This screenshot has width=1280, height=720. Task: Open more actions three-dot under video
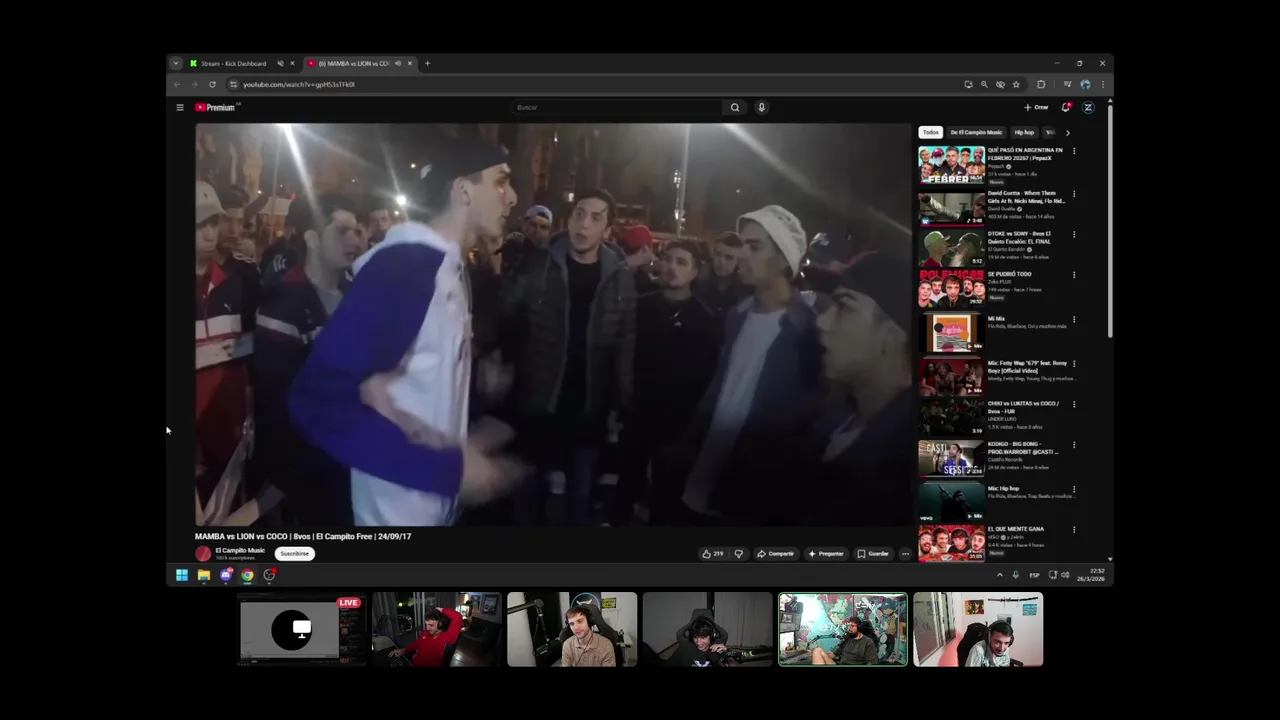pos(905,553)
